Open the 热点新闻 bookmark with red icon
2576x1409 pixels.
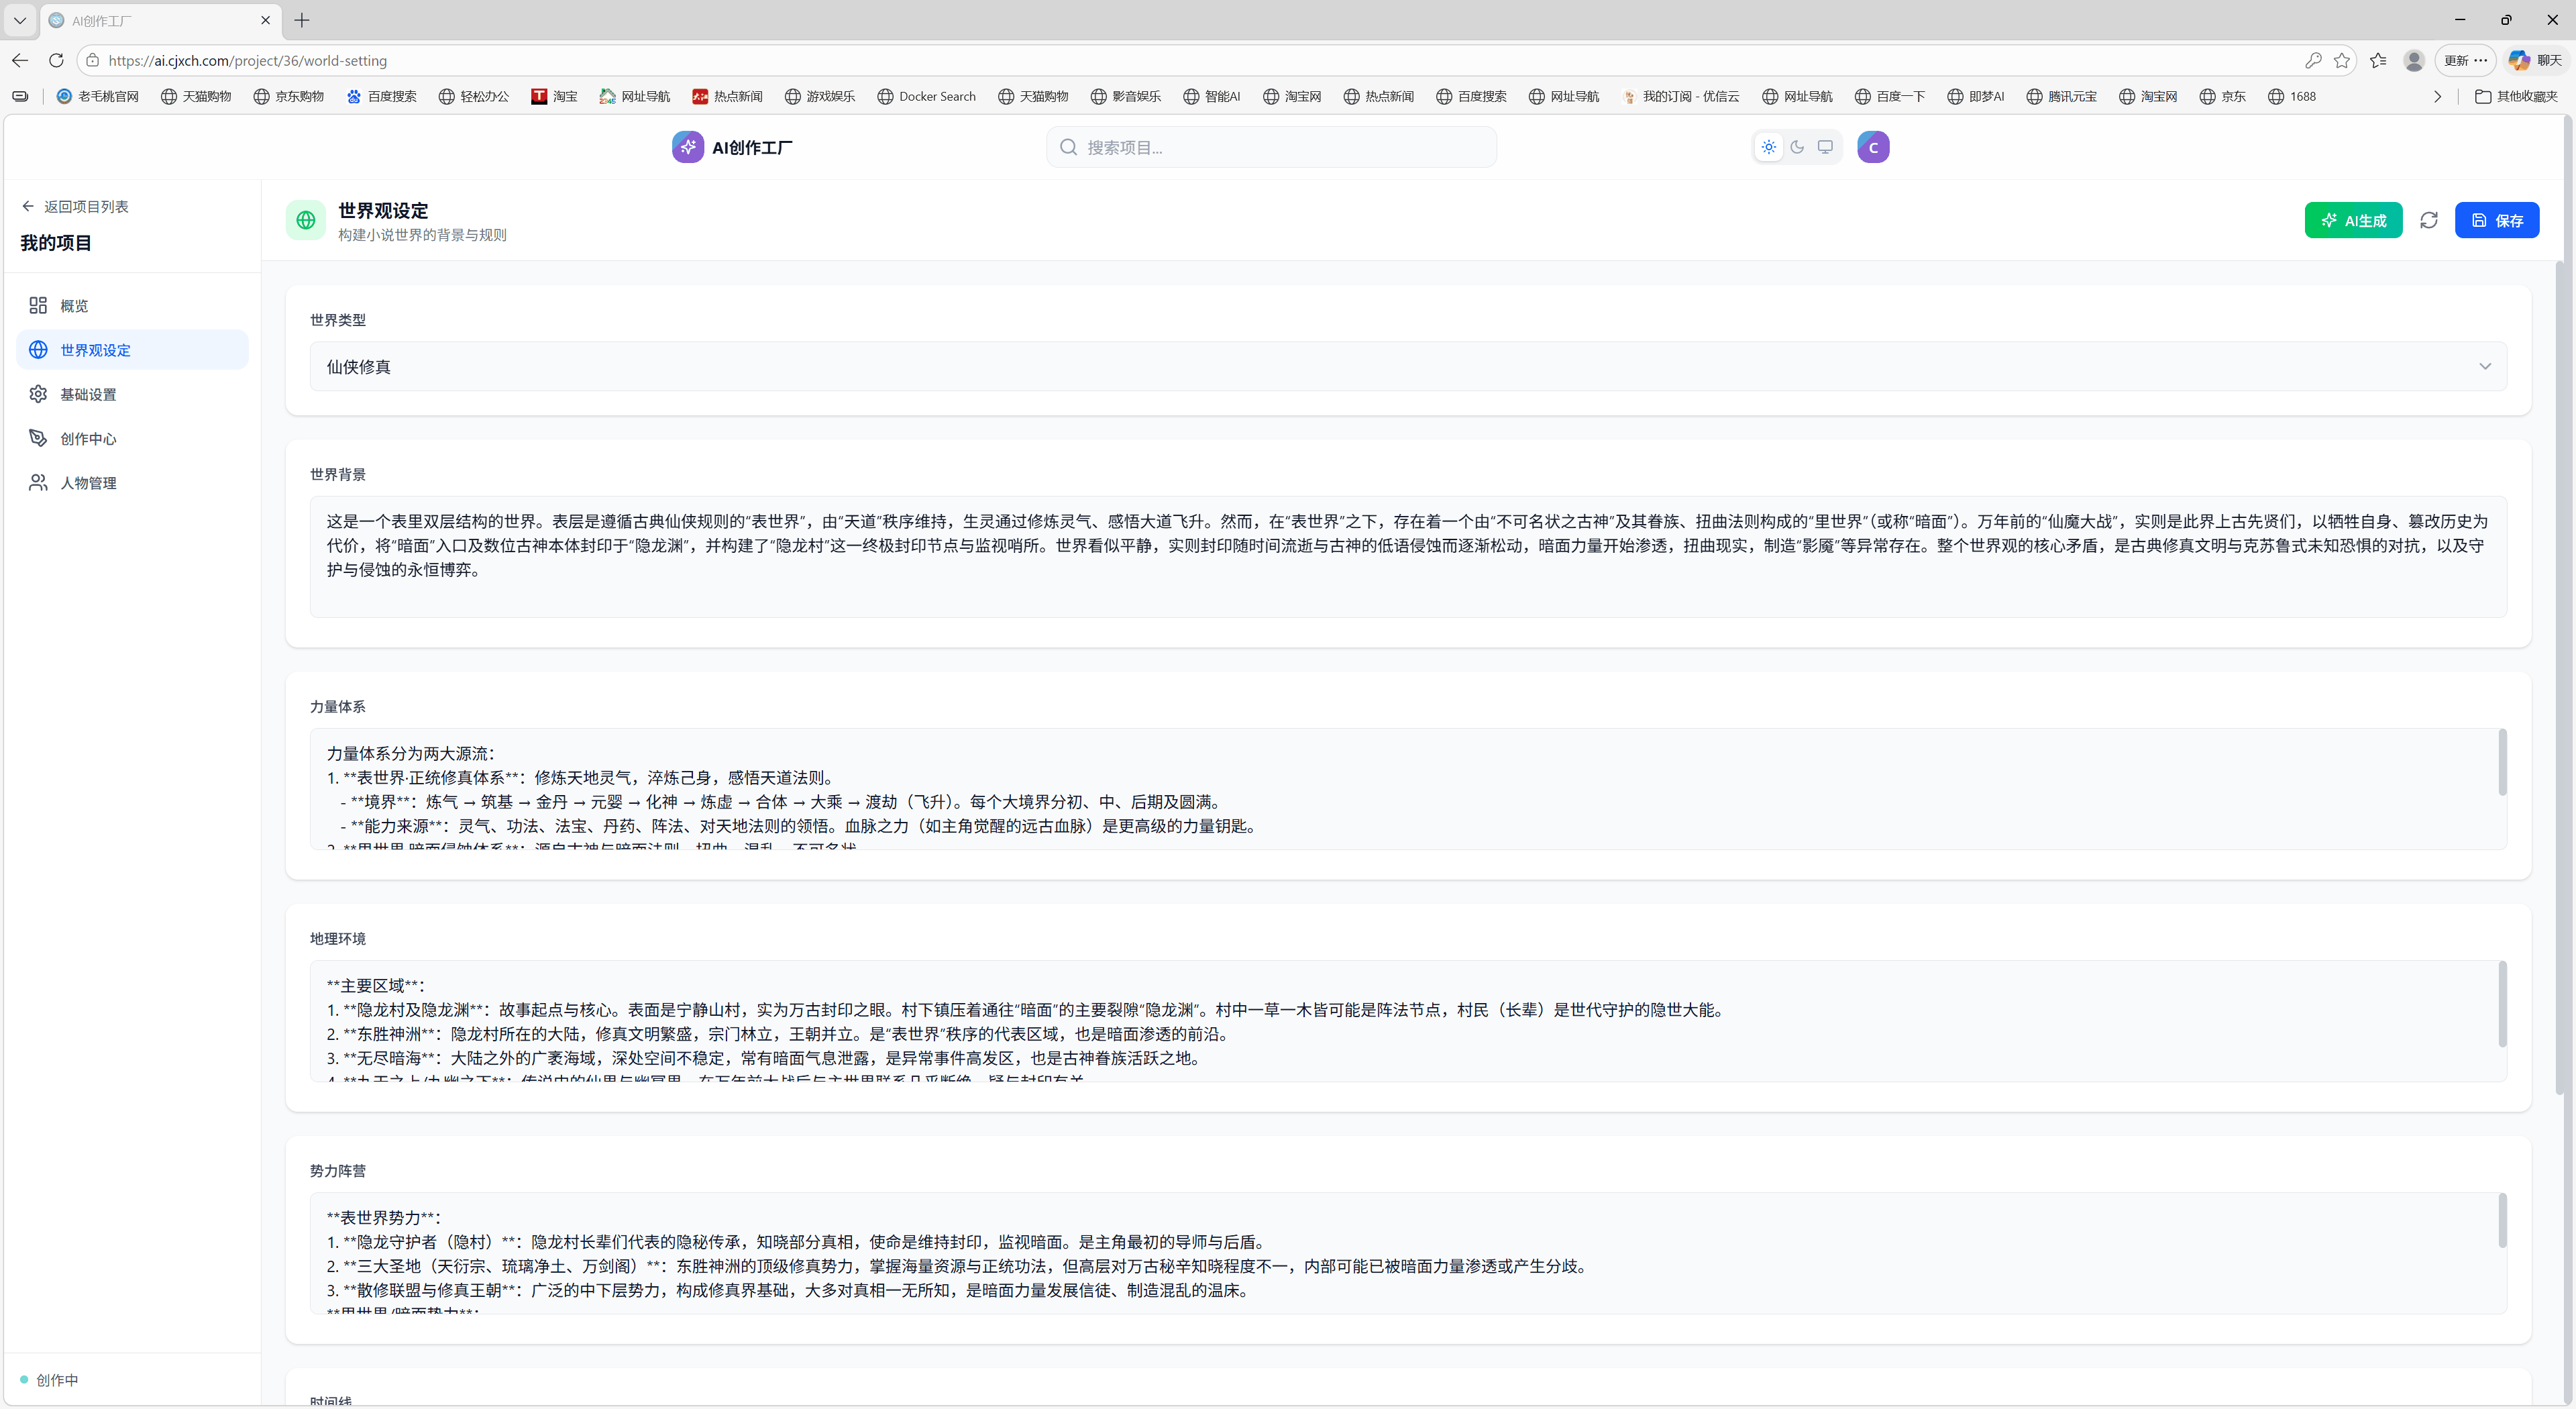tap(727, 96)
